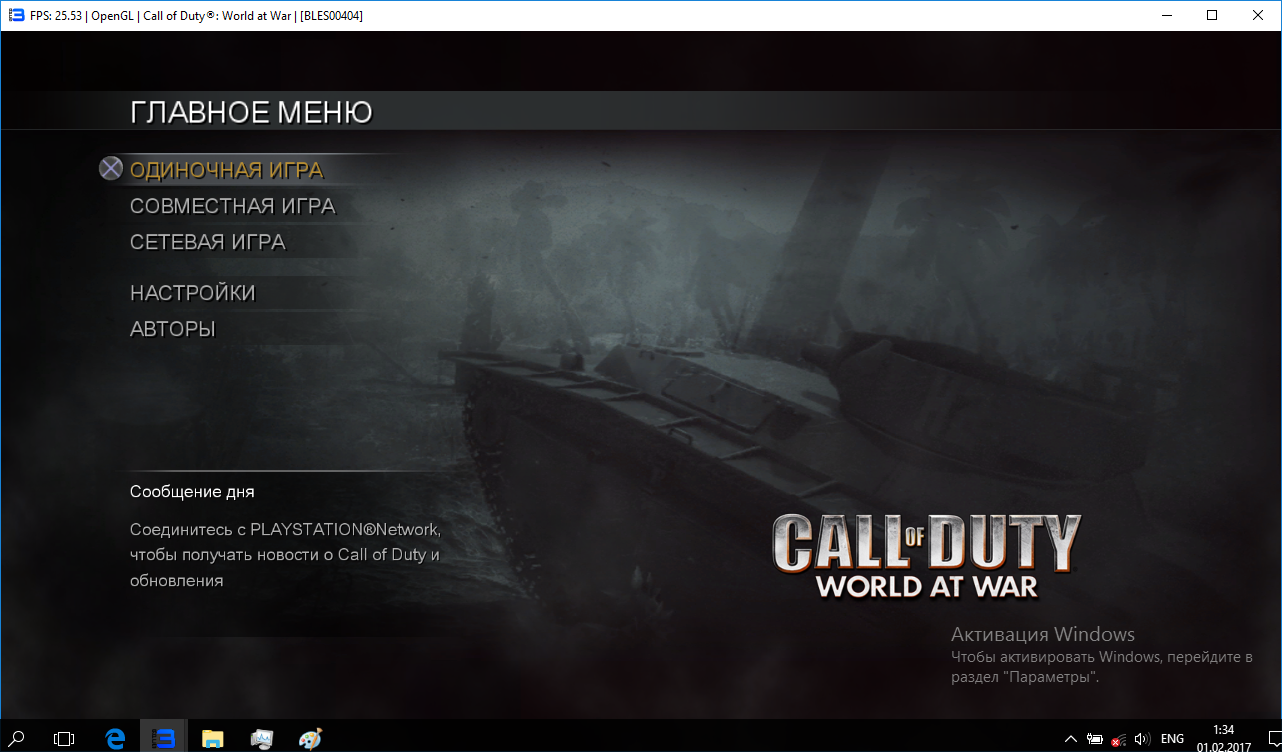
Task: Open the Paint palette icon on the taskbar
Action: click(x=311, y=738)
